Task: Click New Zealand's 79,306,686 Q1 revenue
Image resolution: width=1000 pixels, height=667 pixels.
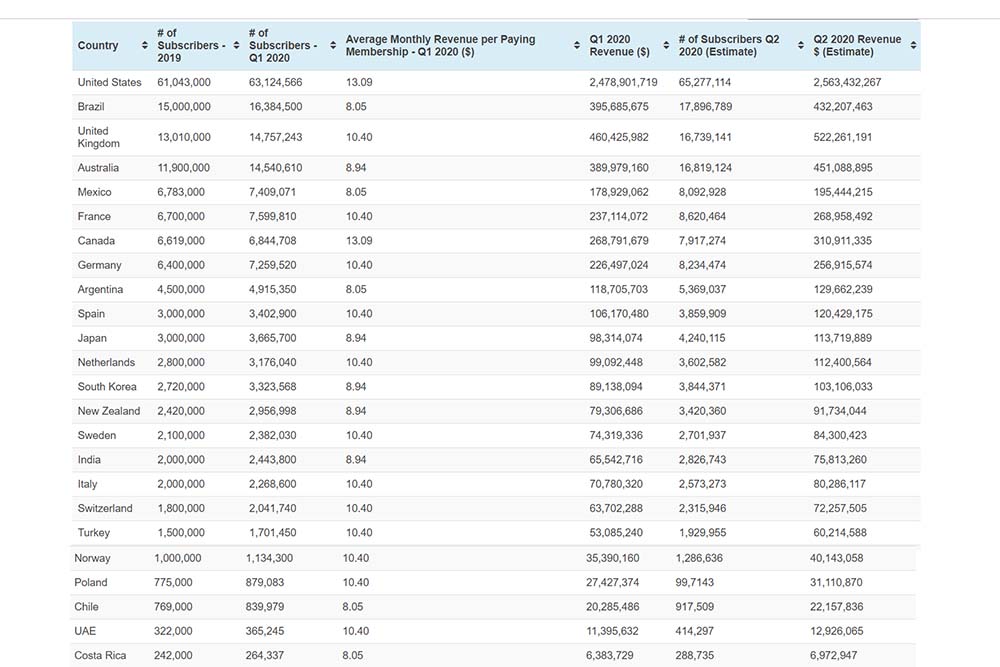Action: point(616,411)
